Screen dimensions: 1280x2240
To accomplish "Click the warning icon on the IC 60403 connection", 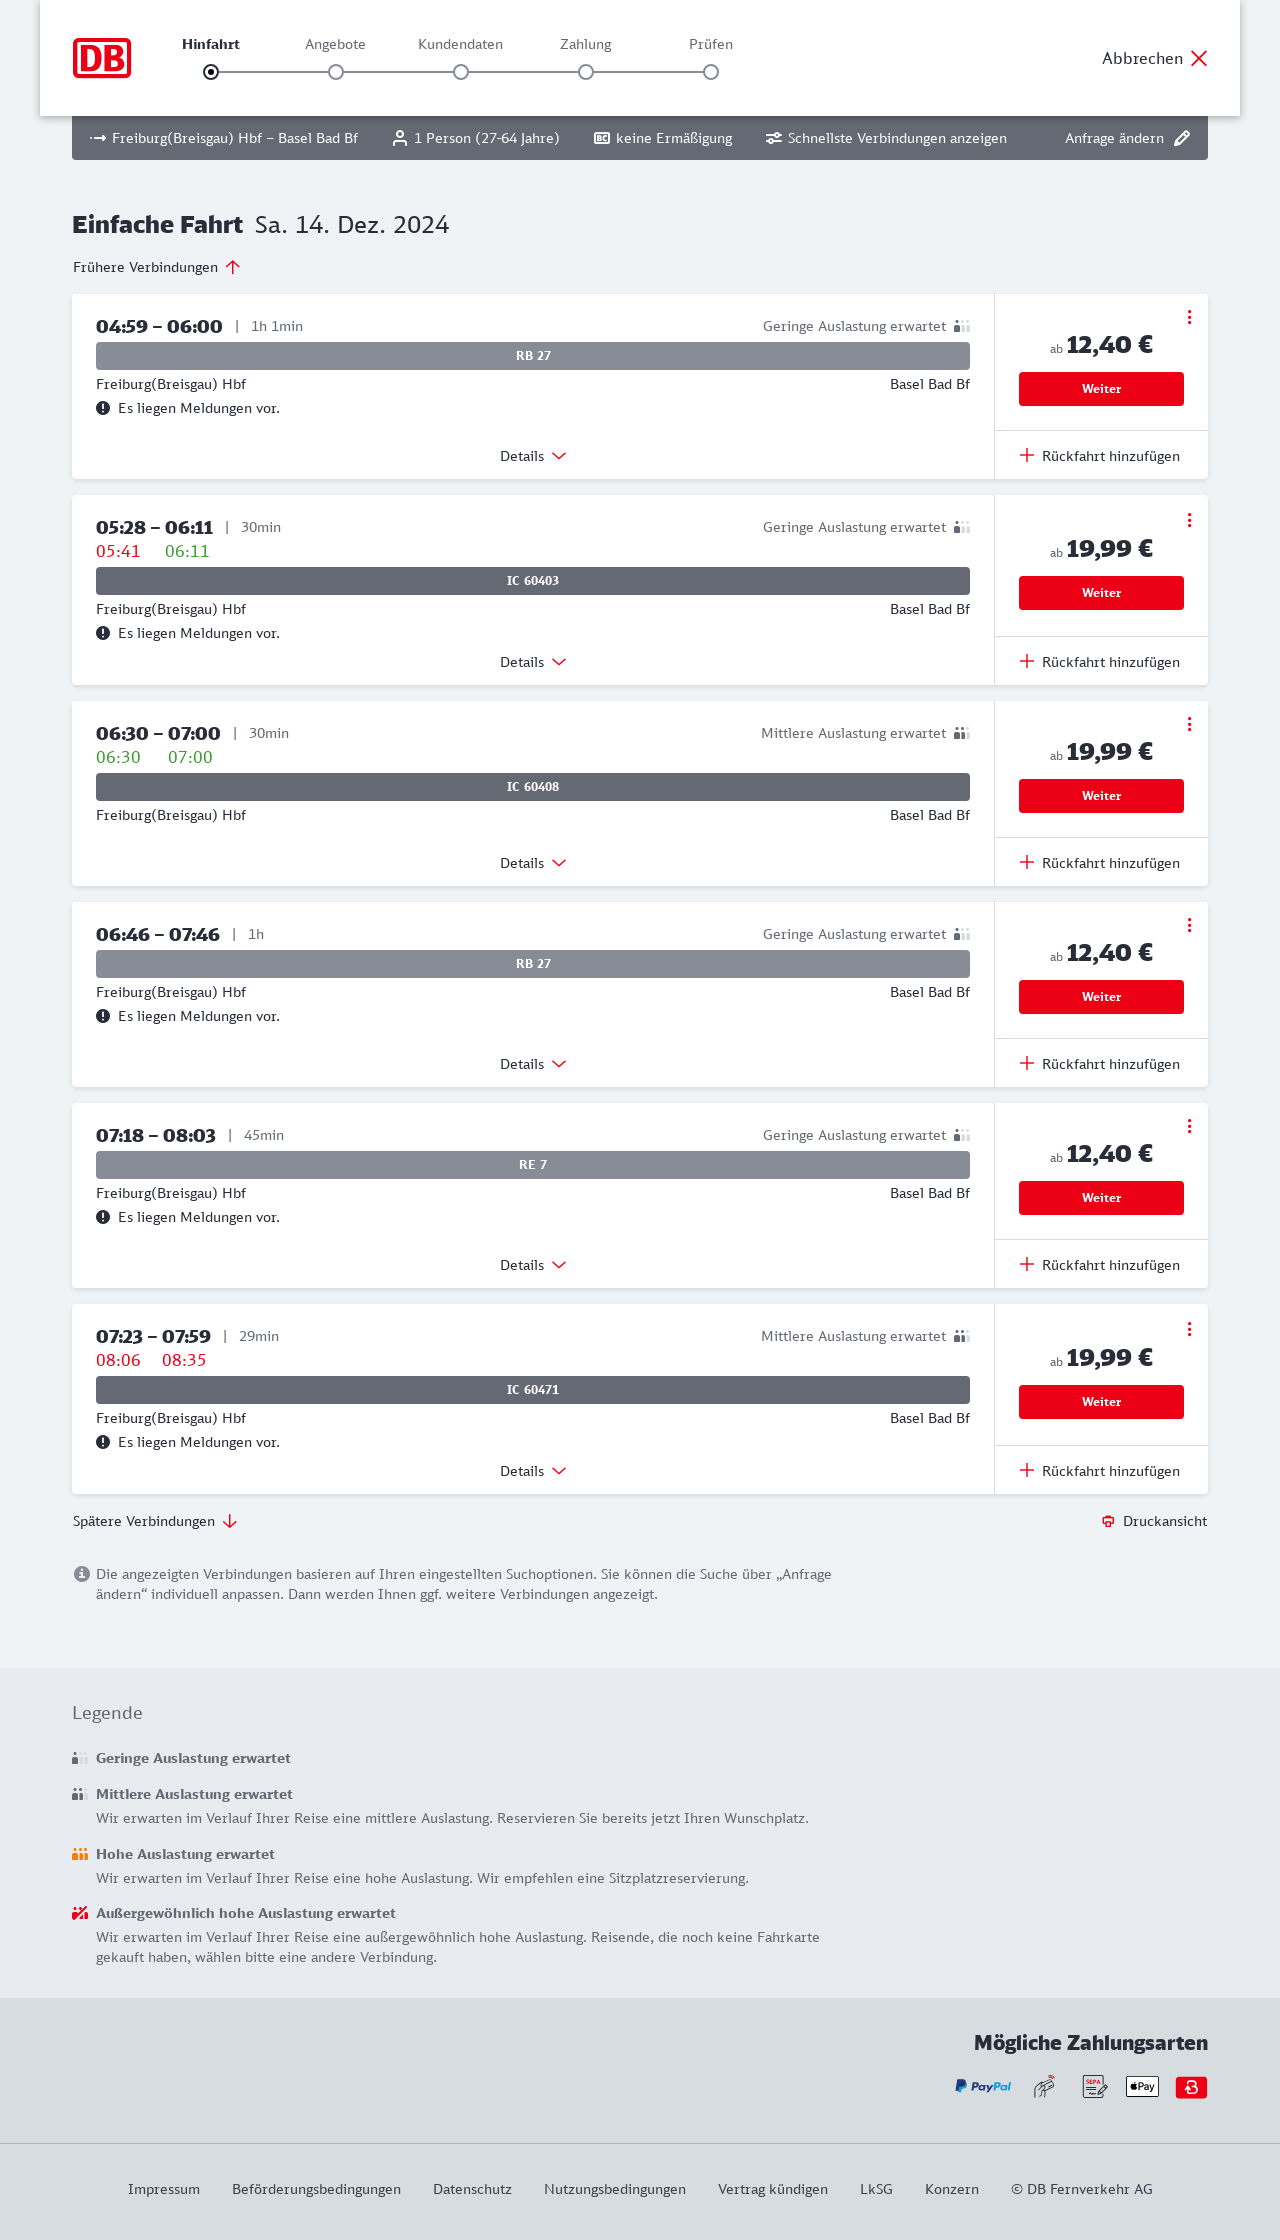I will point(103,633).
